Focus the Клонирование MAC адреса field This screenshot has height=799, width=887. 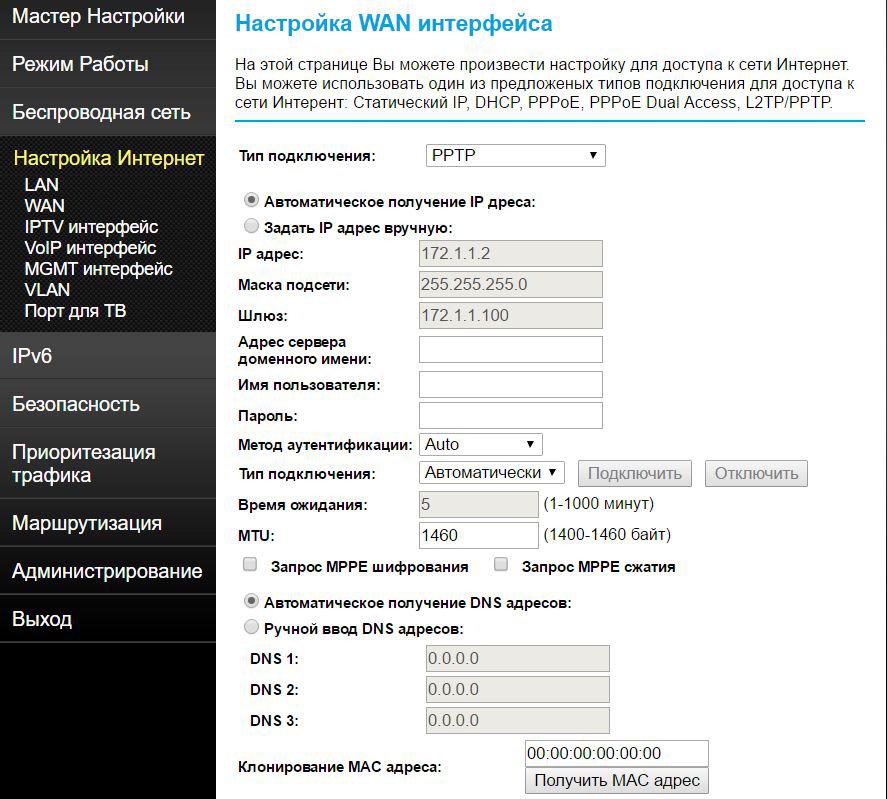point(617,753)
